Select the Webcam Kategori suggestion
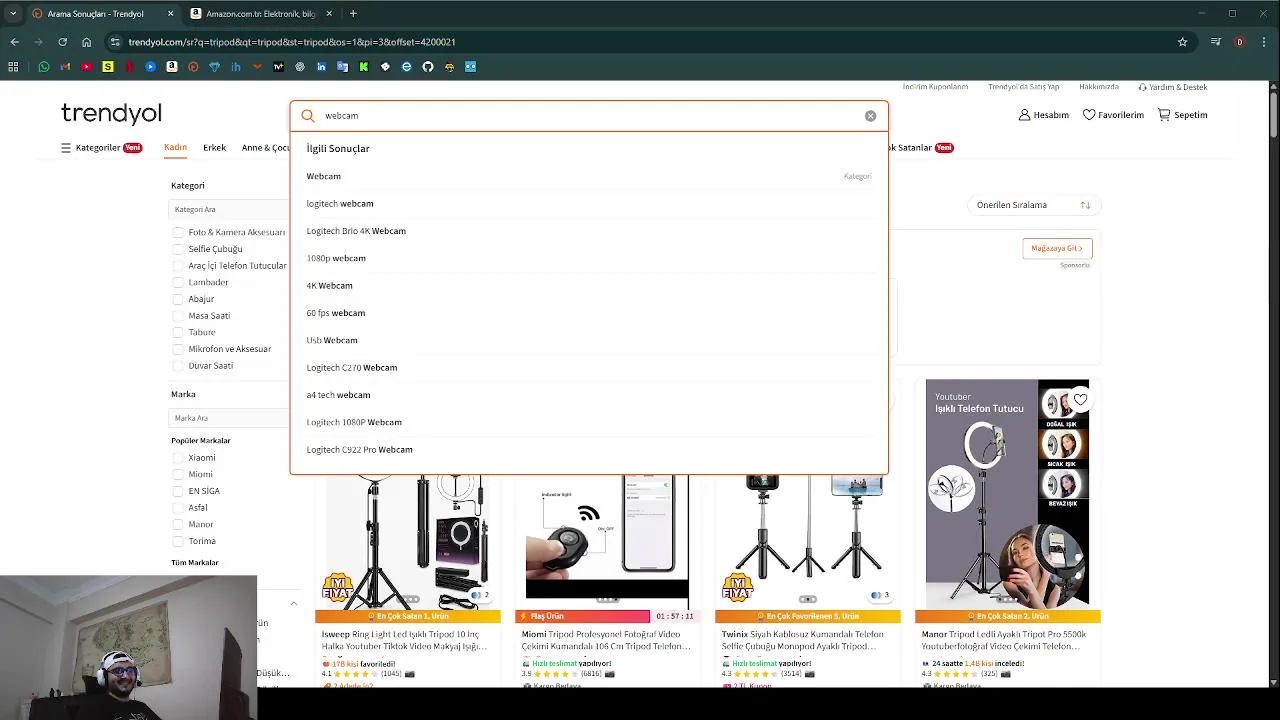The image size is (1280, 720). pyautogui.click(x=589, y=176)
